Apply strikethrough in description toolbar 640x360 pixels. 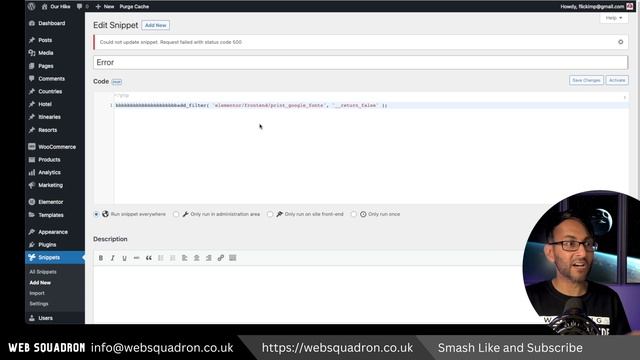pos(137,258)
